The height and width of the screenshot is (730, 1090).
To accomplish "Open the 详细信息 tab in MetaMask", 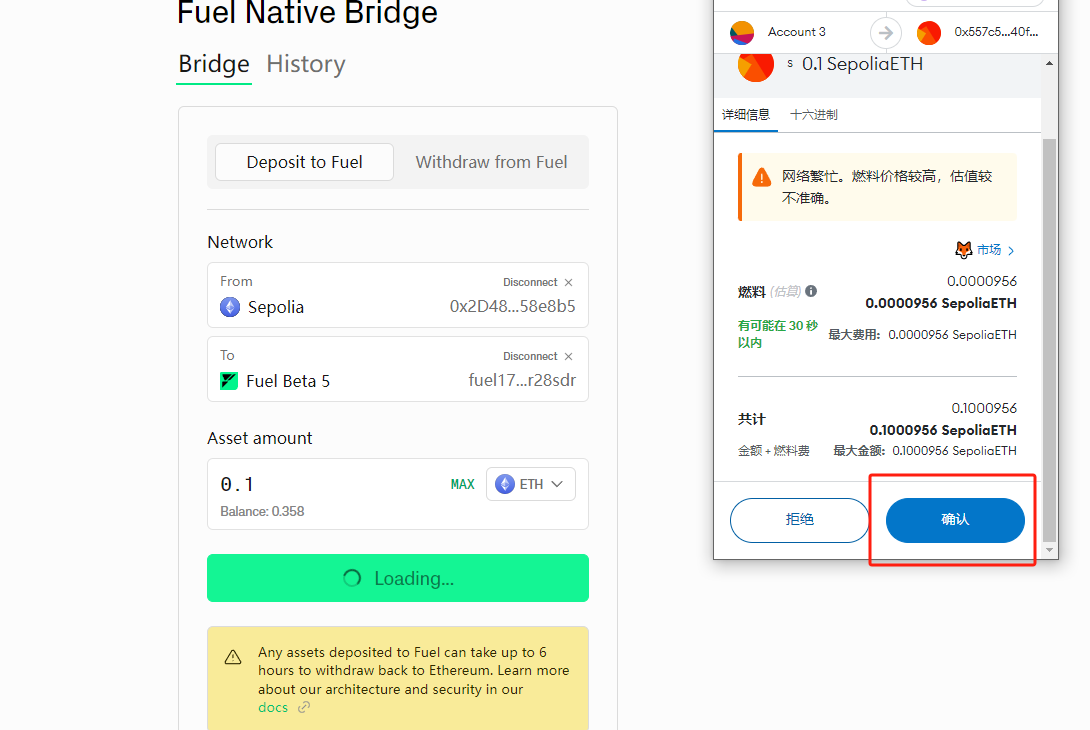I will pos(746,115).
